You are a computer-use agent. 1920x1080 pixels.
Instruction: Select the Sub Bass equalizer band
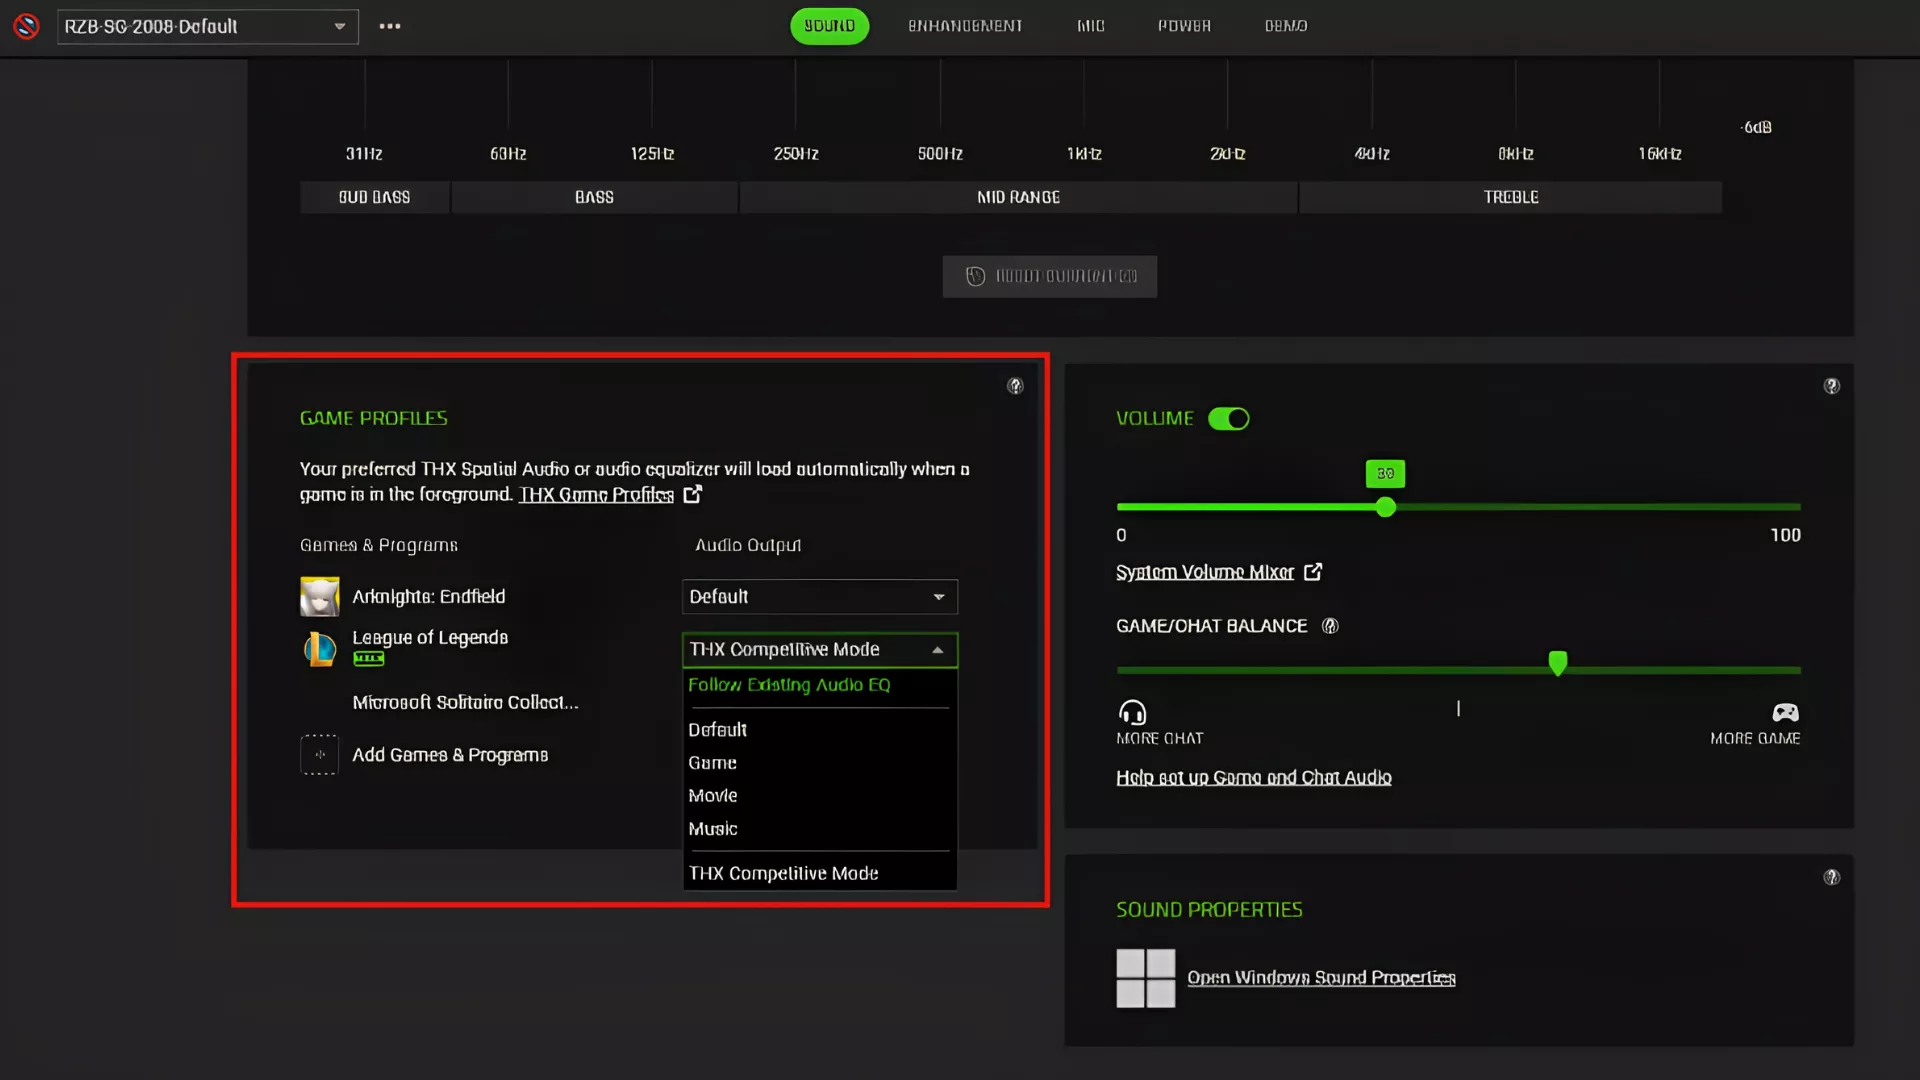point(375,198)
